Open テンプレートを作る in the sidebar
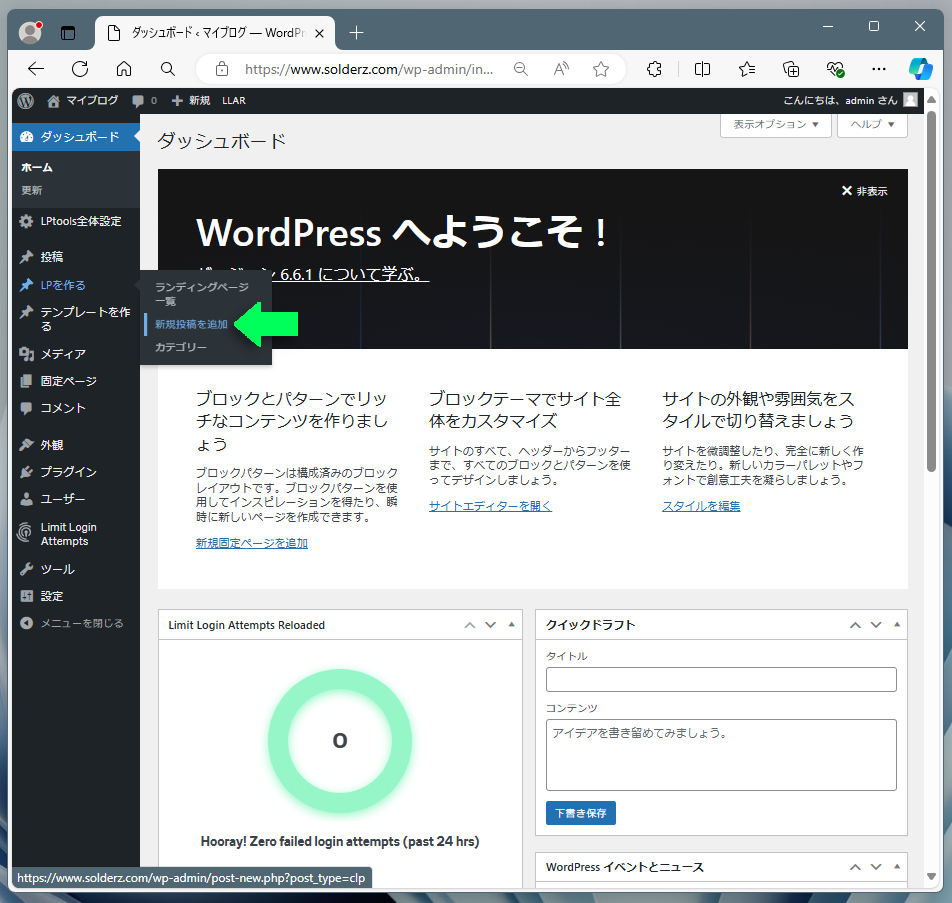952x903 pixels. coord(76,319)
